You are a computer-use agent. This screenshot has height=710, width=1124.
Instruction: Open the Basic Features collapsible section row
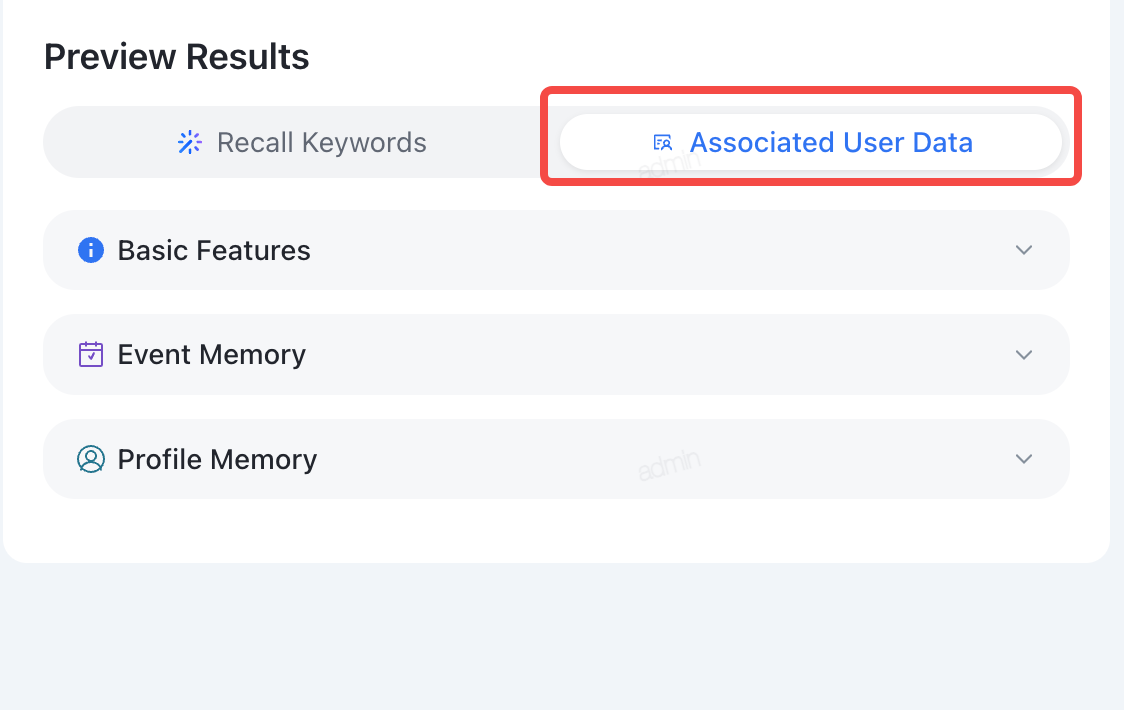point(556,250)
